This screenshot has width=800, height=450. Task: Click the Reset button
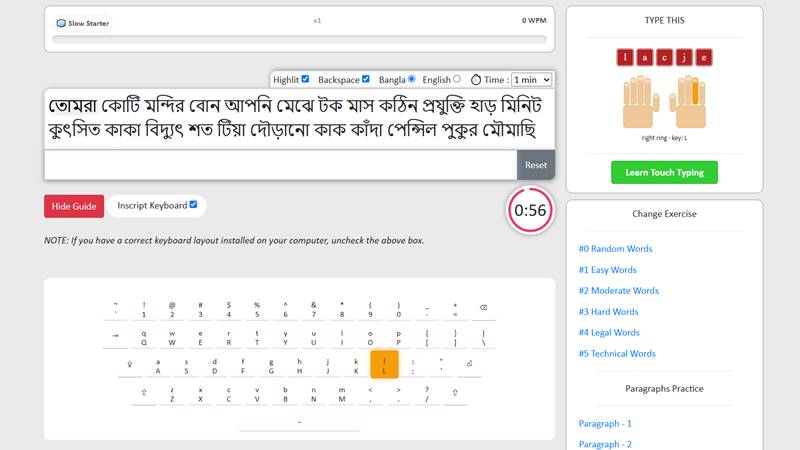536,165
